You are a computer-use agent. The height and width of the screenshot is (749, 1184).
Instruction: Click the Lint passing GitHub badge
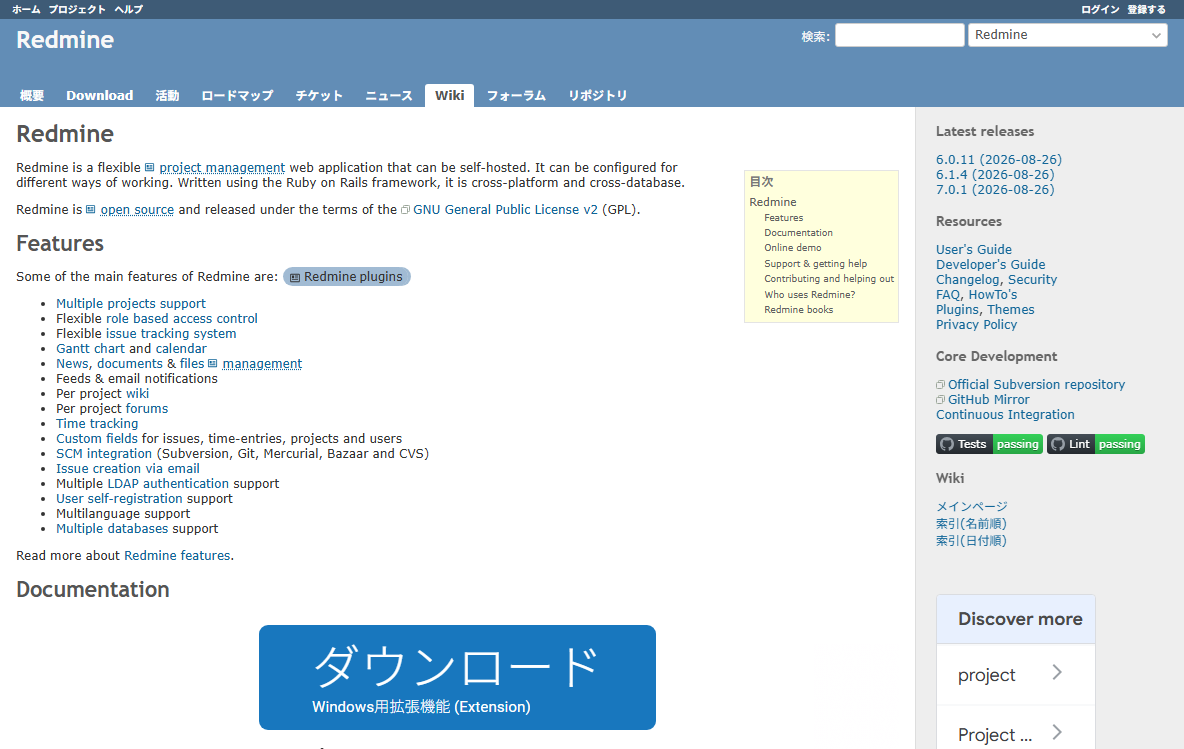(x=1096, y=444)
